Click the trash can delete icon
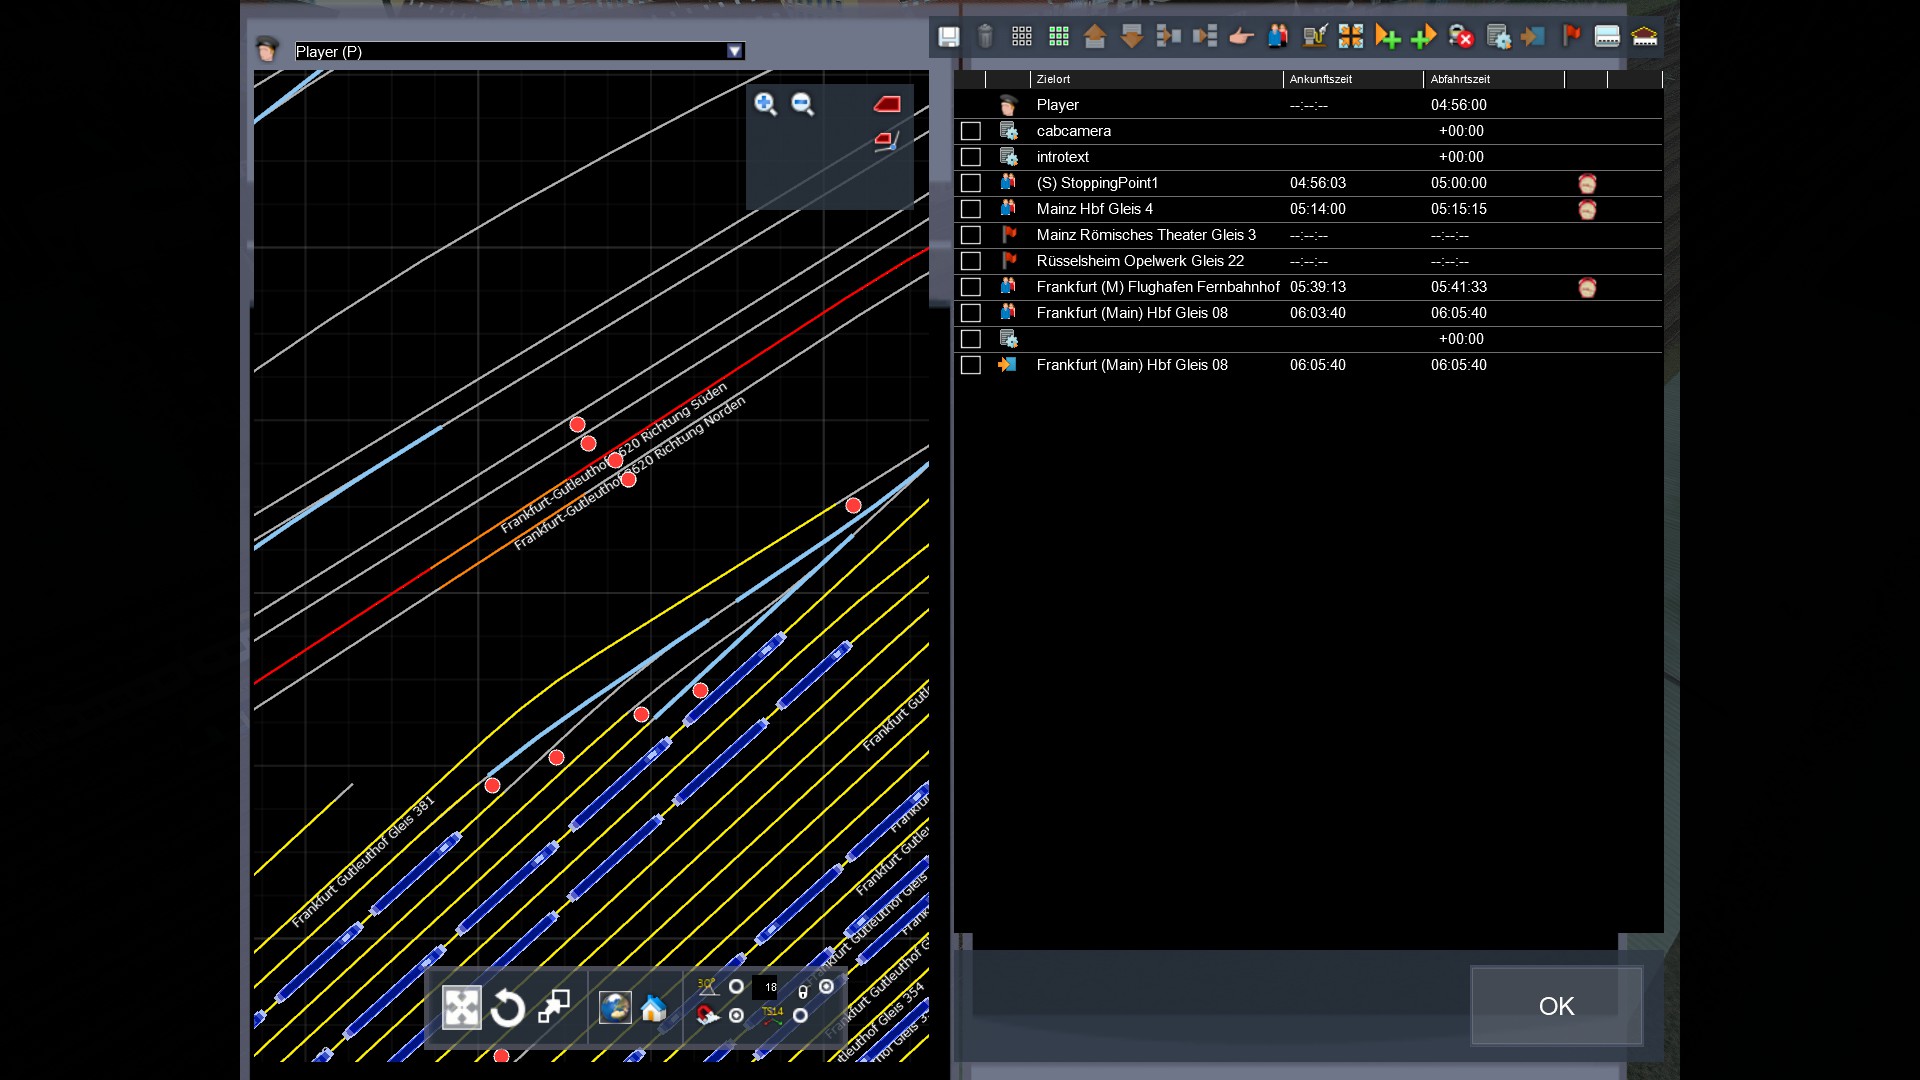 [985, 37]
